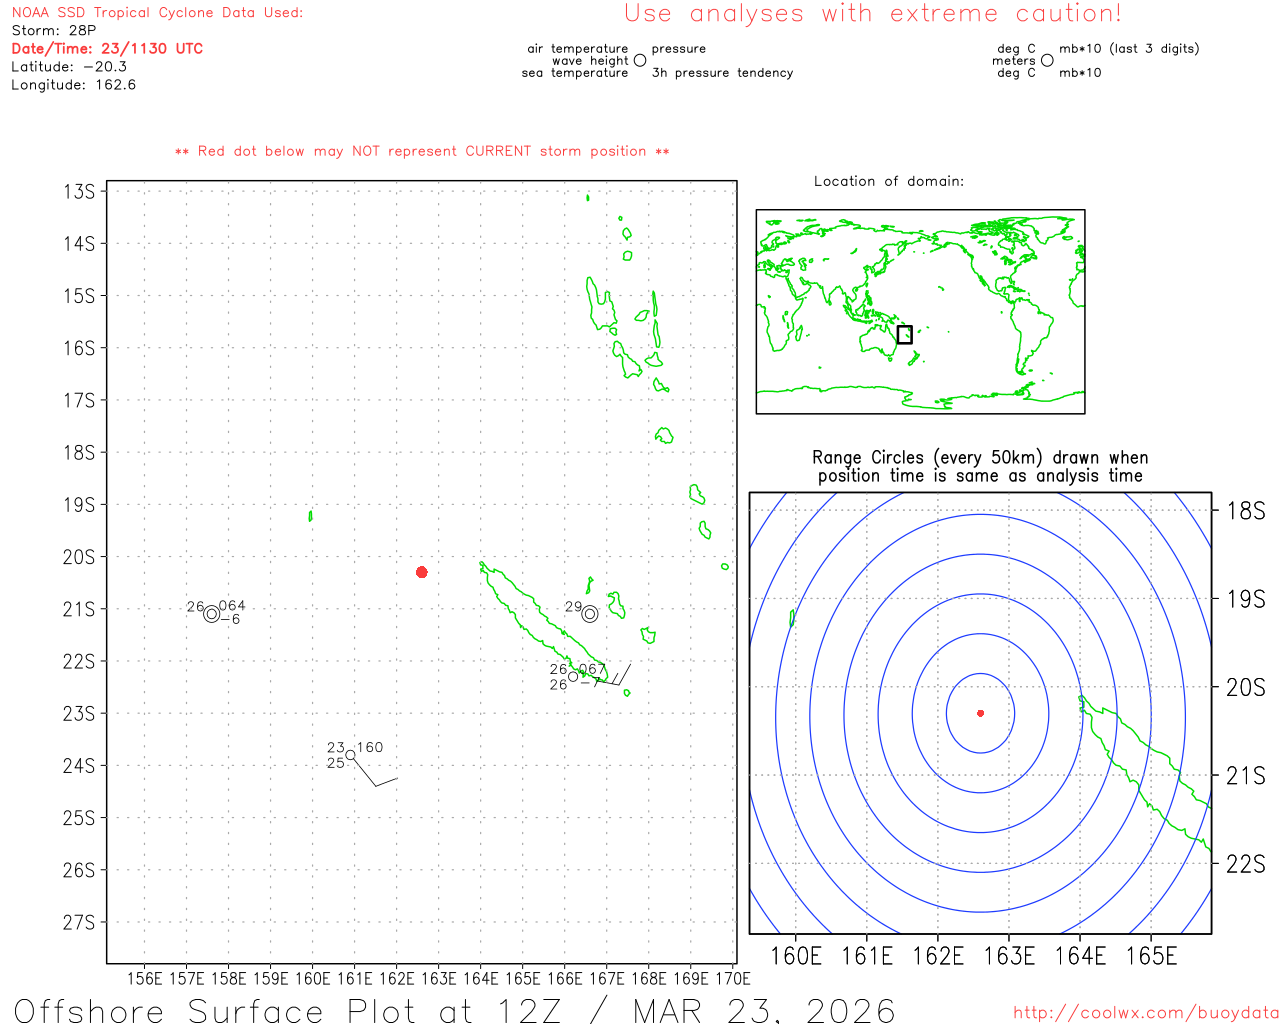Select the "Latitude: -20.3" text
Screen dimensions: 1280x1024
click(x=69, y=67)
